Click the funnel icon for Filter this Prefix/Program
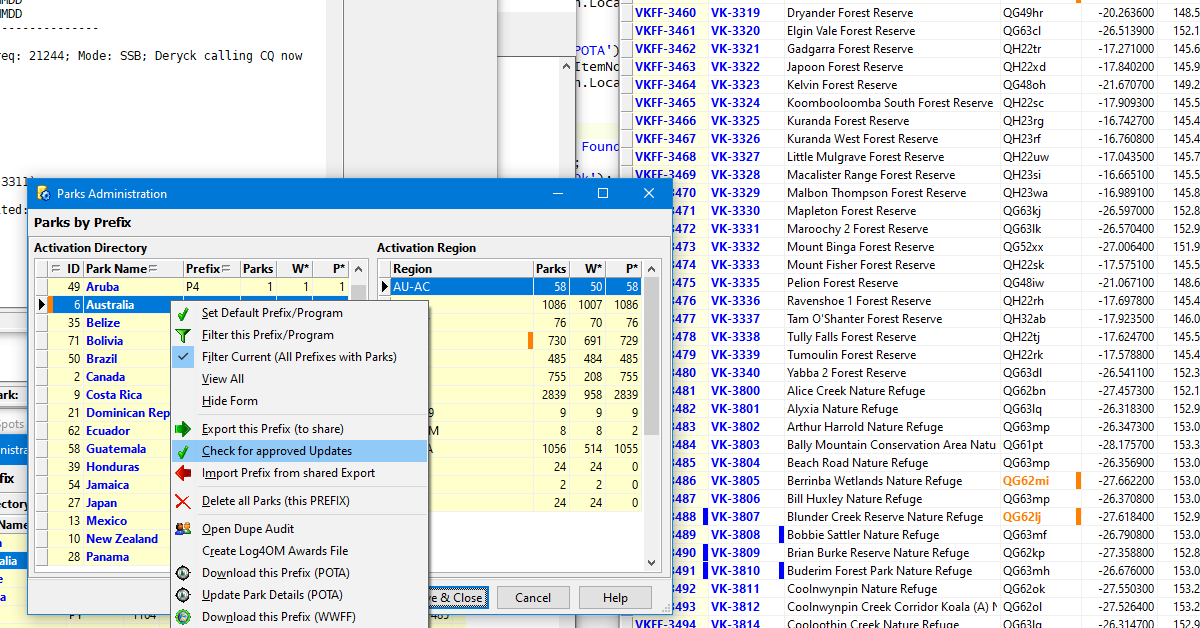Image resolution: width=1200 pixels, height=628 pixels. [x=183, y=335]
